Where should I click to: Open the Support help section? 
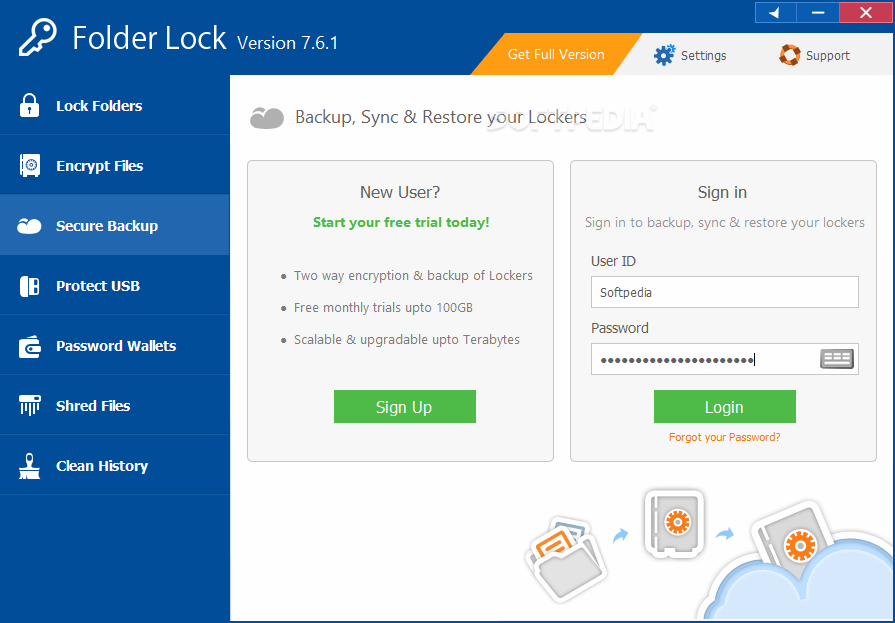815,56
